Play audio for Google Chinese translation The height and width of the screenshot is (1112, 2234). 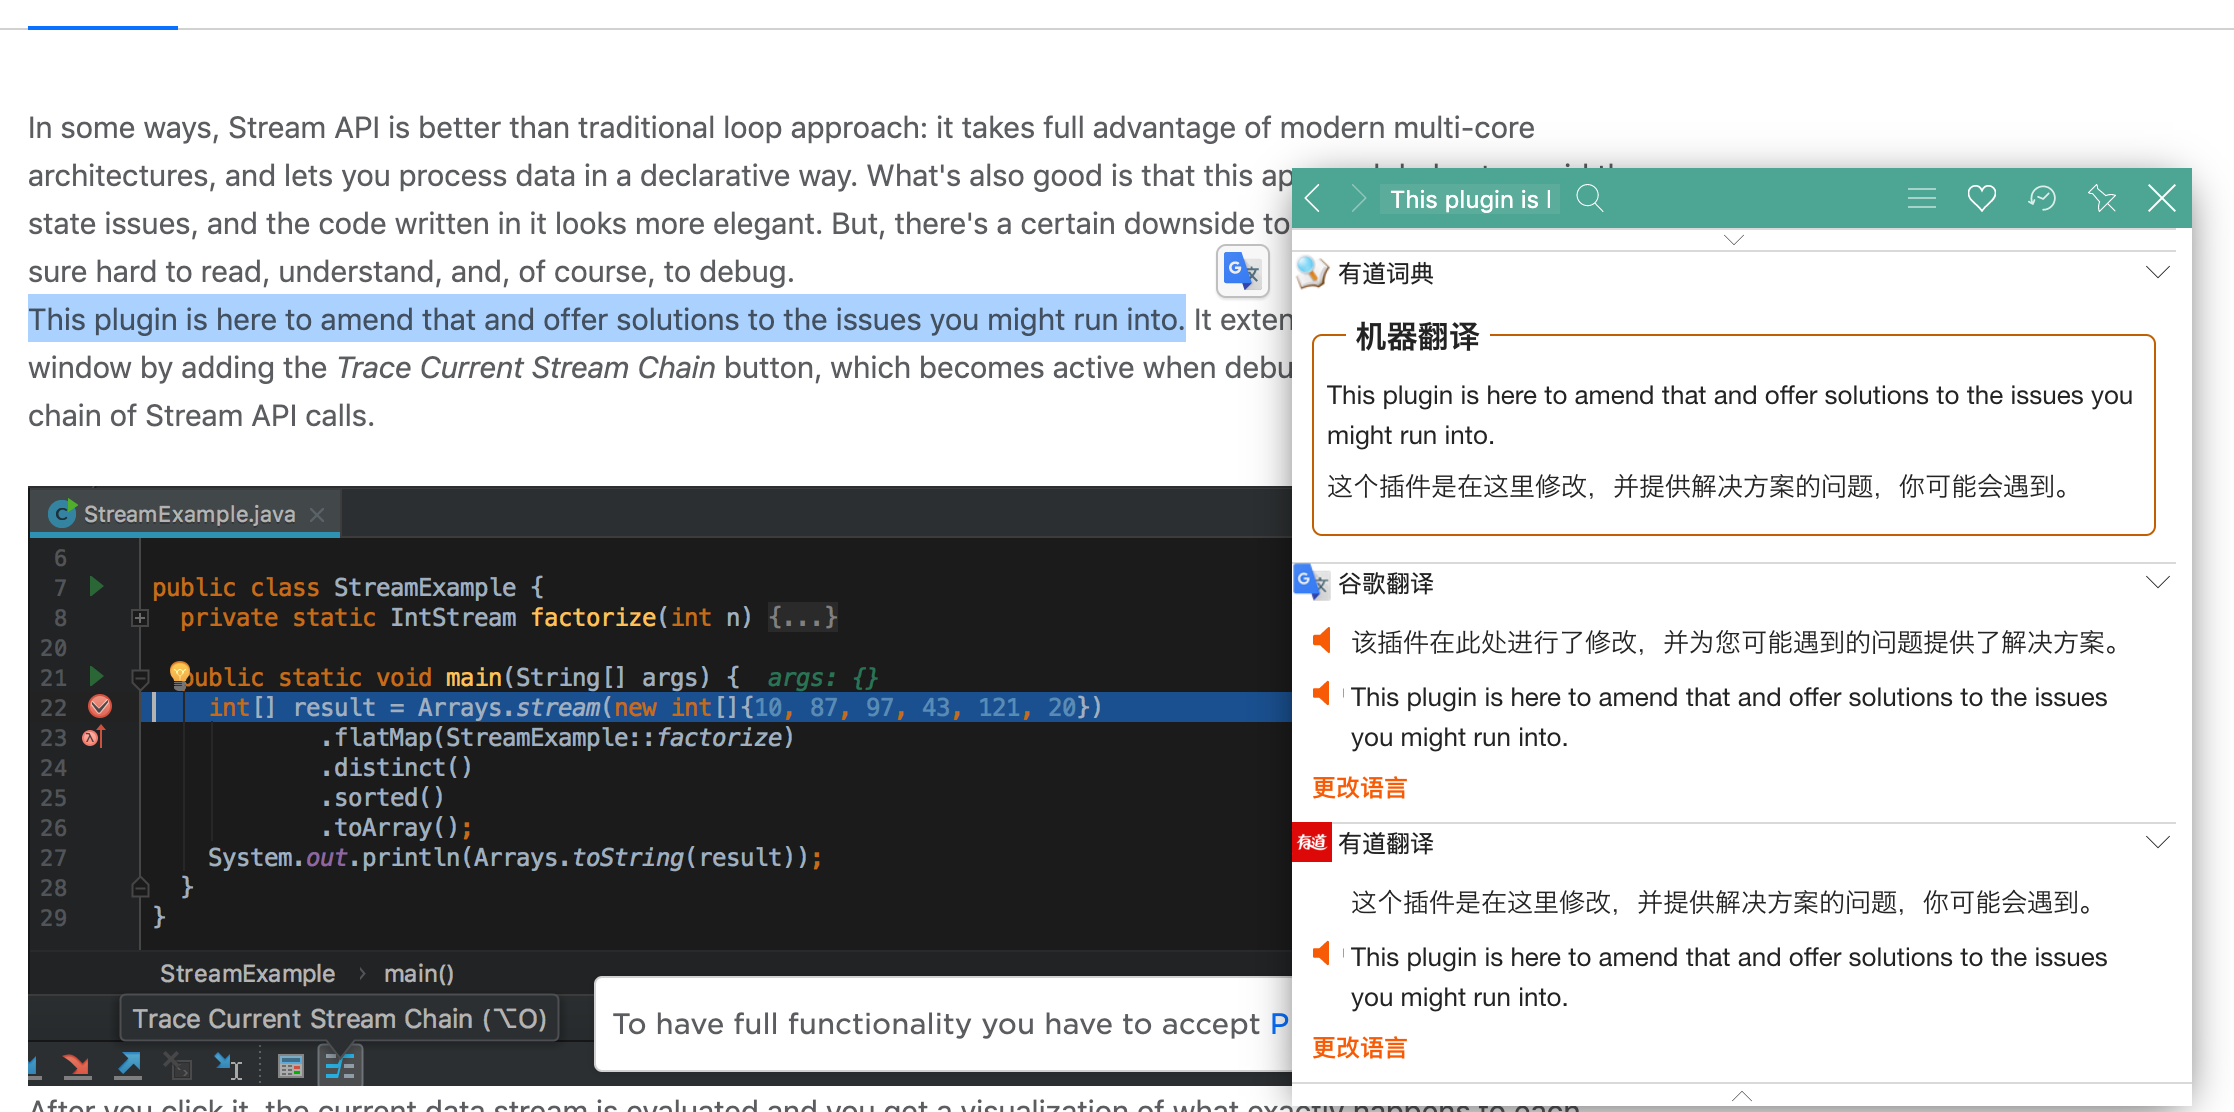1322,641
